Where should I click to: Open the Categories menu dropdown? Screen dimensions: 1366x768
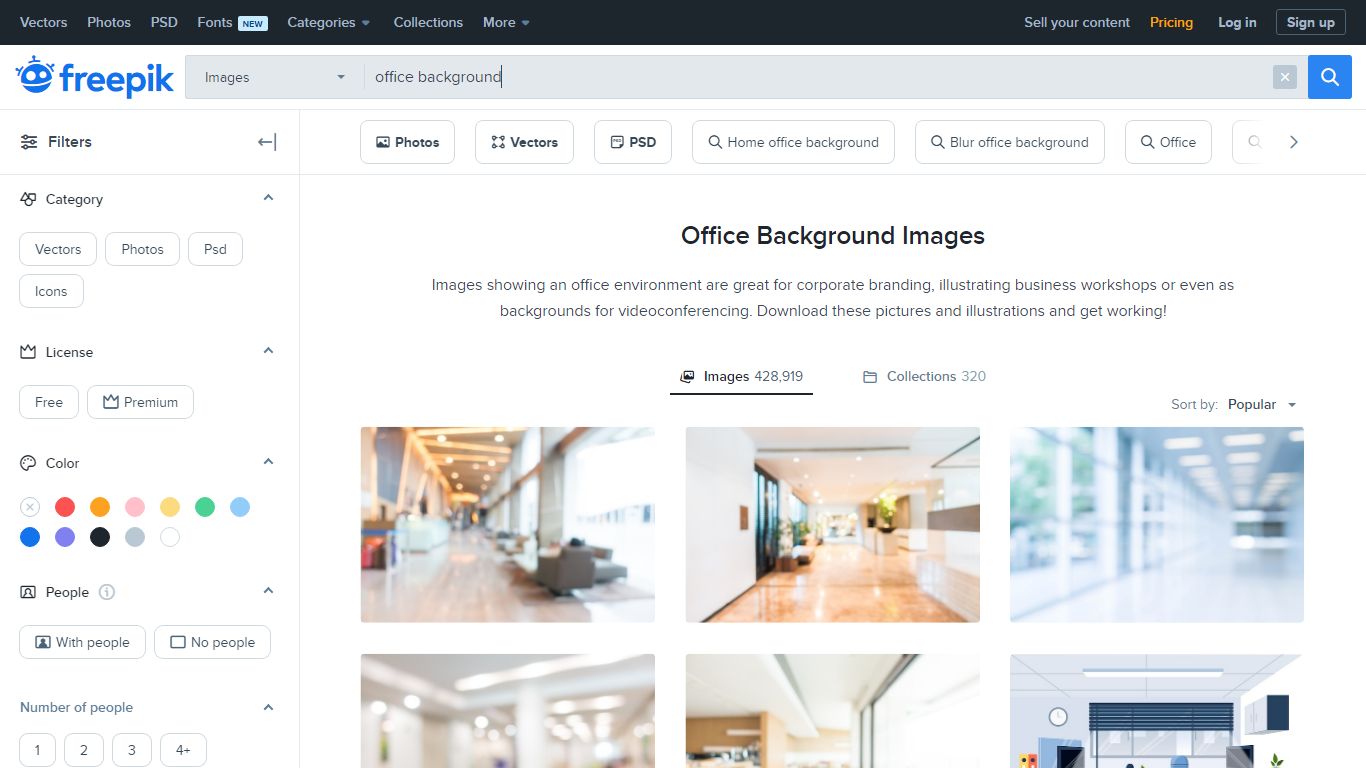329,22
